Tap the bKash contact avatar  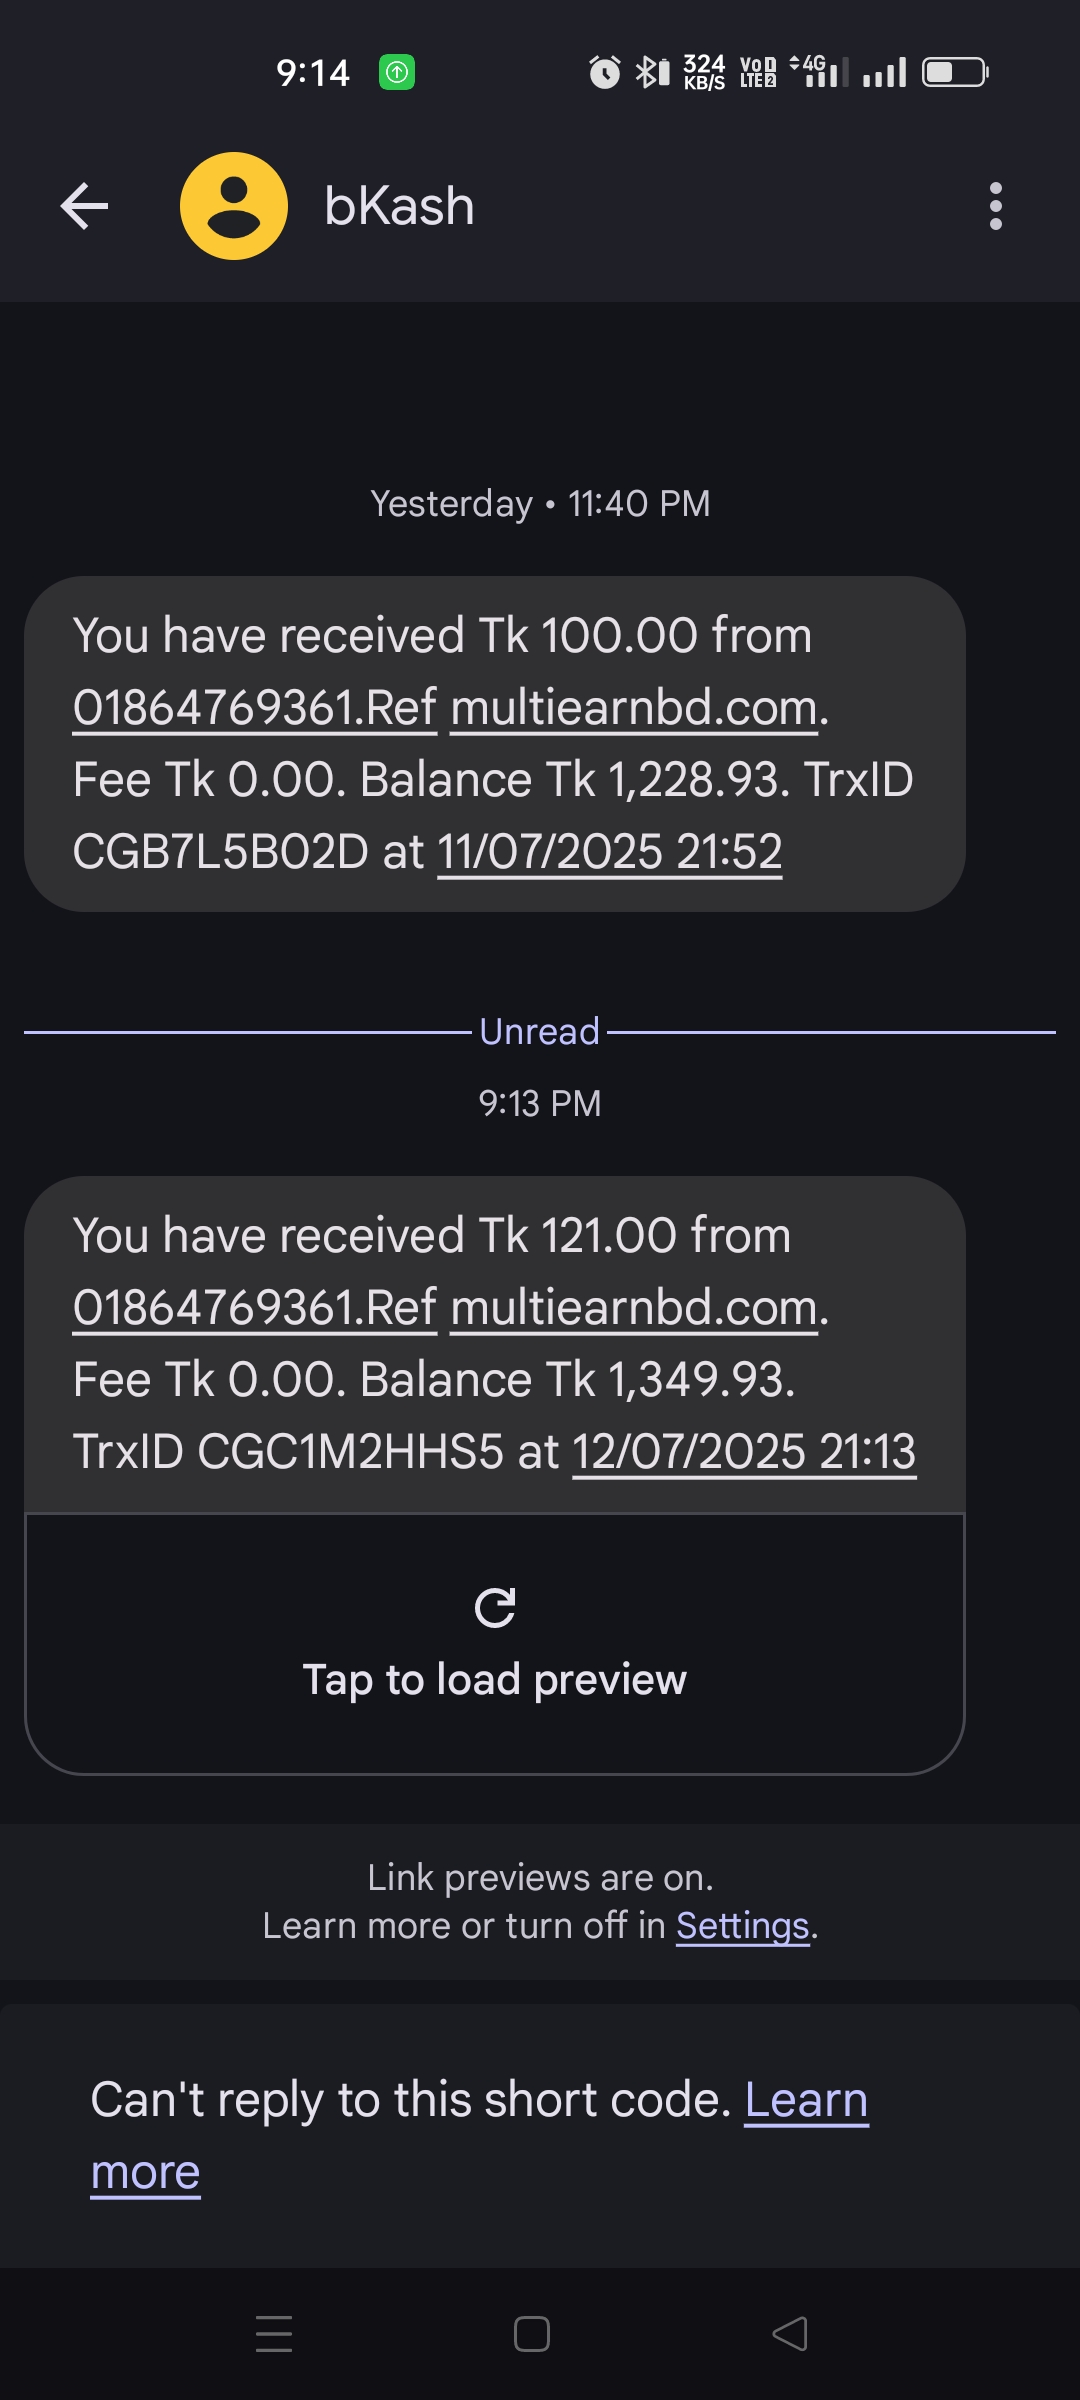(234, 206)
